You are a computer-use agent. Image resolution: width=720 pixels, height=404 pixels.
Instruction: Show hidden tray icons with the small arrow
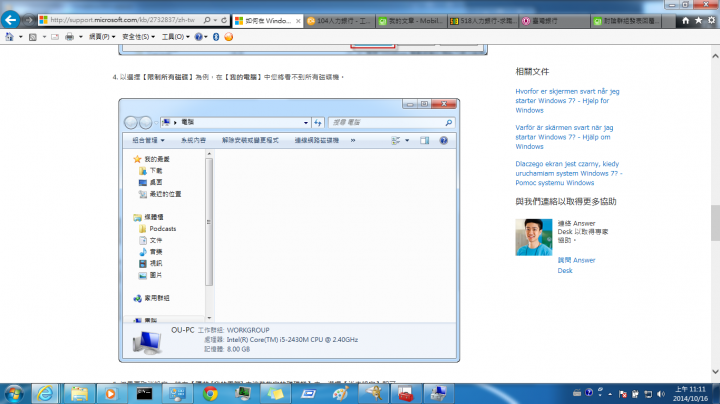(610, 394)
